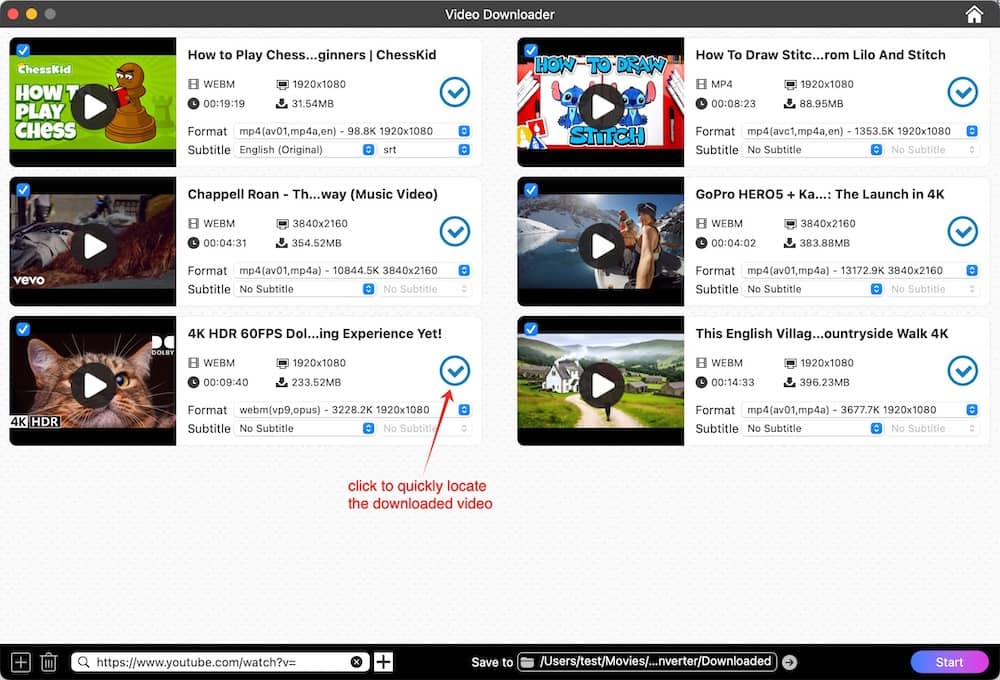
Task: Click the trash icon to clear tasks
Action: click(49, 661)
